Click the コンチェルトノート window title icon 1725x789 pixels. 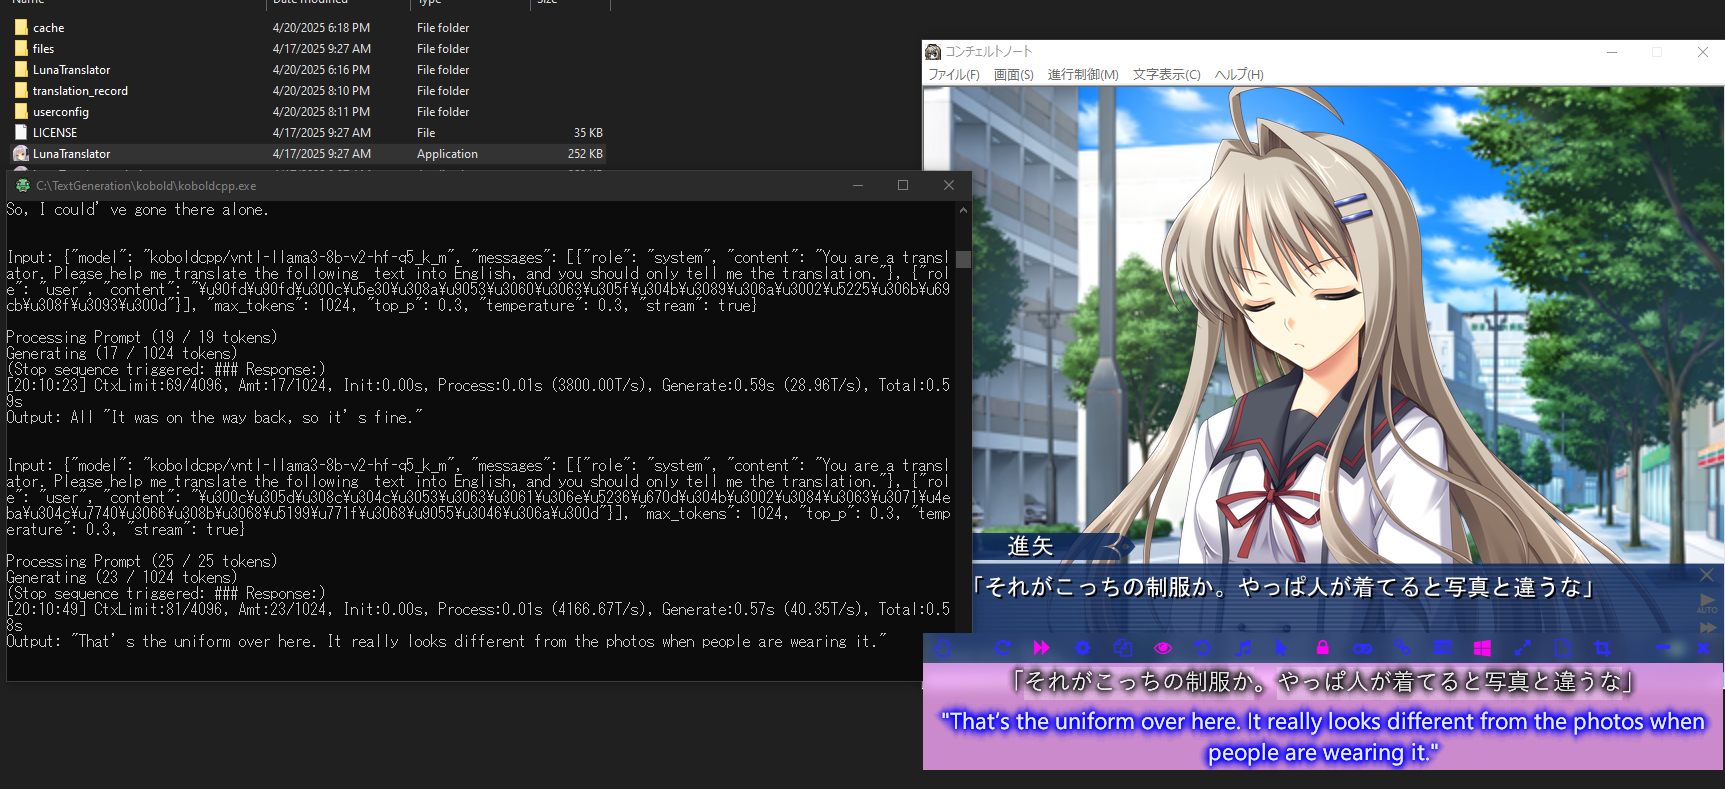tap(933, 52)
